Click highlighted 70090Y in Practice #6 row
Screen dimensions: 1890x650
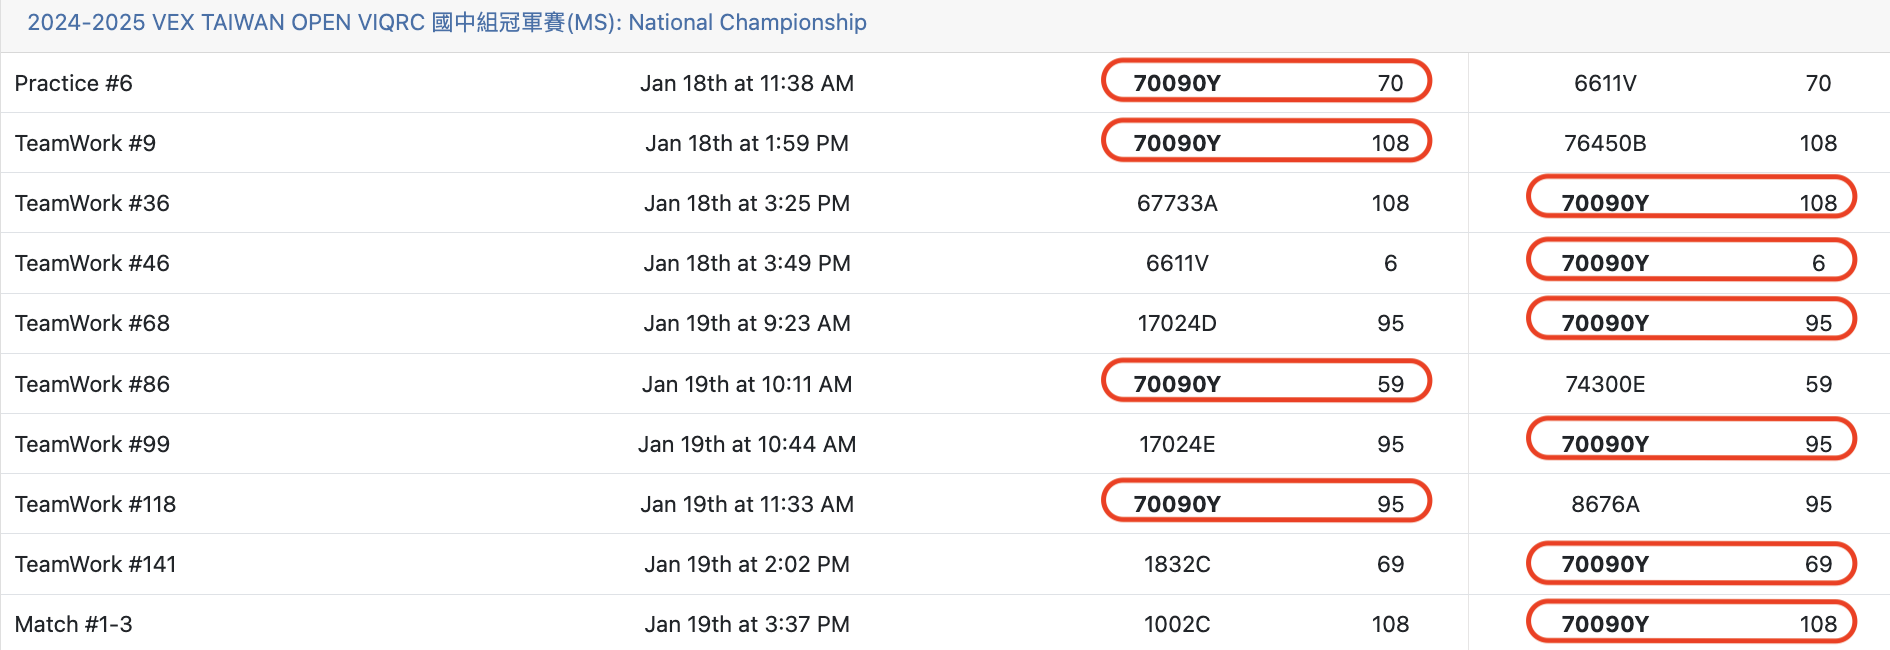click(x=1176, y=83)
